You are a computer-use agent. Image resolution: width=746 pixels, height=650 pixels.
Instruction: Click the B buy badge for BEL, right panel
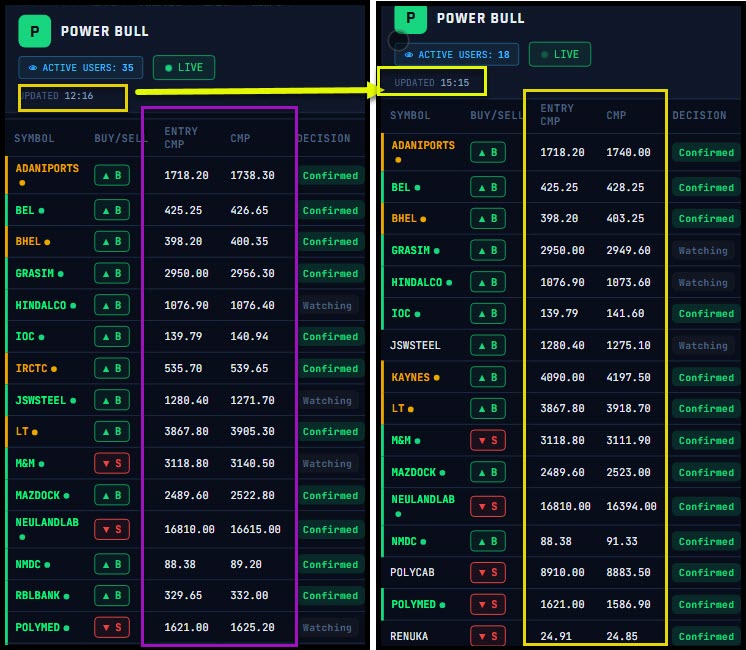click(488, 187)
